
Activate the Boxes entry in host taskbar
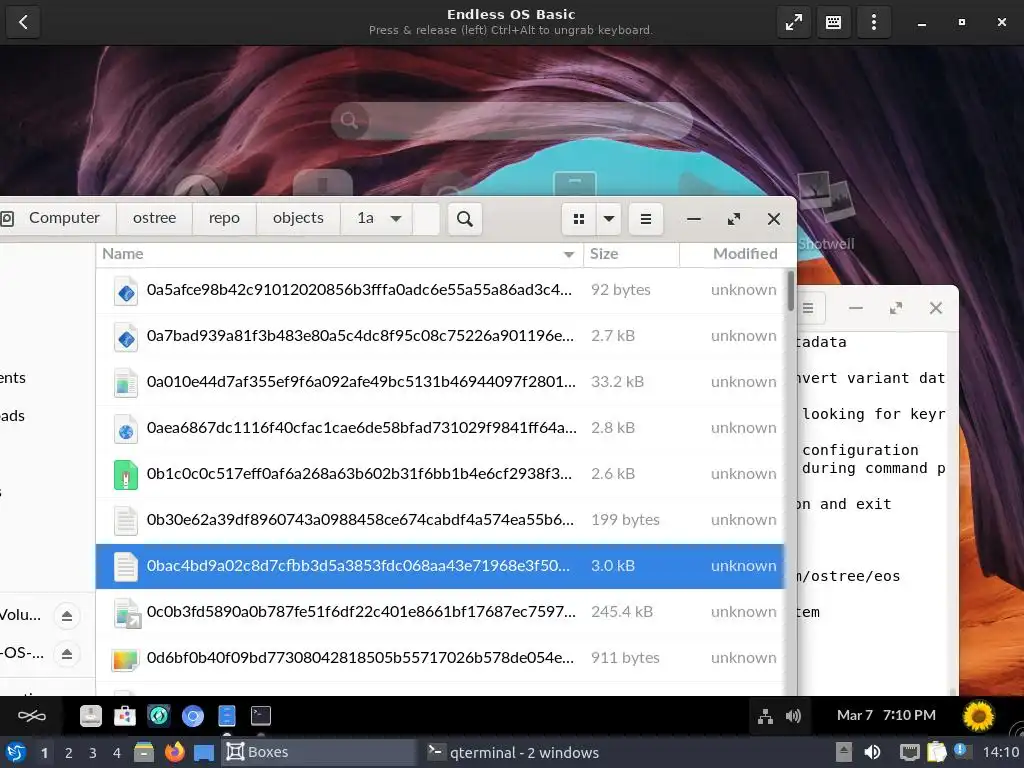pyautogui.click(x=319, y=752)
